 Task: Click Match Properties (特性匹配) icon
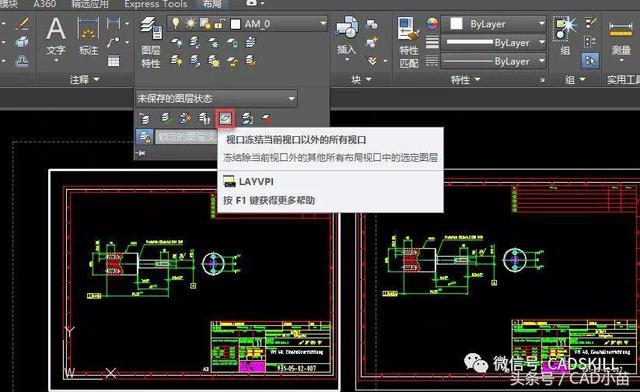[x=409, y=42]
